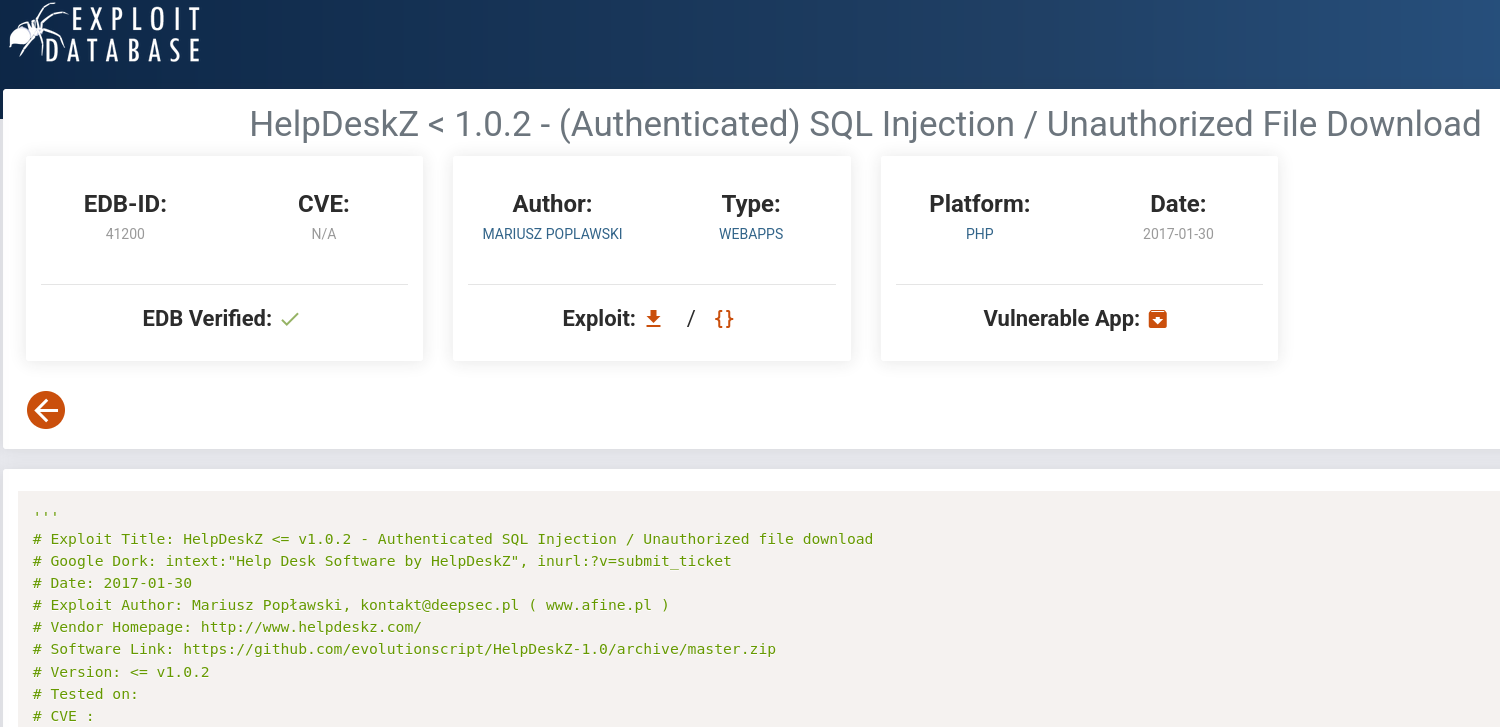Click the 'Author:' label
Viewport: 1500px width, 727px height.
553,204
